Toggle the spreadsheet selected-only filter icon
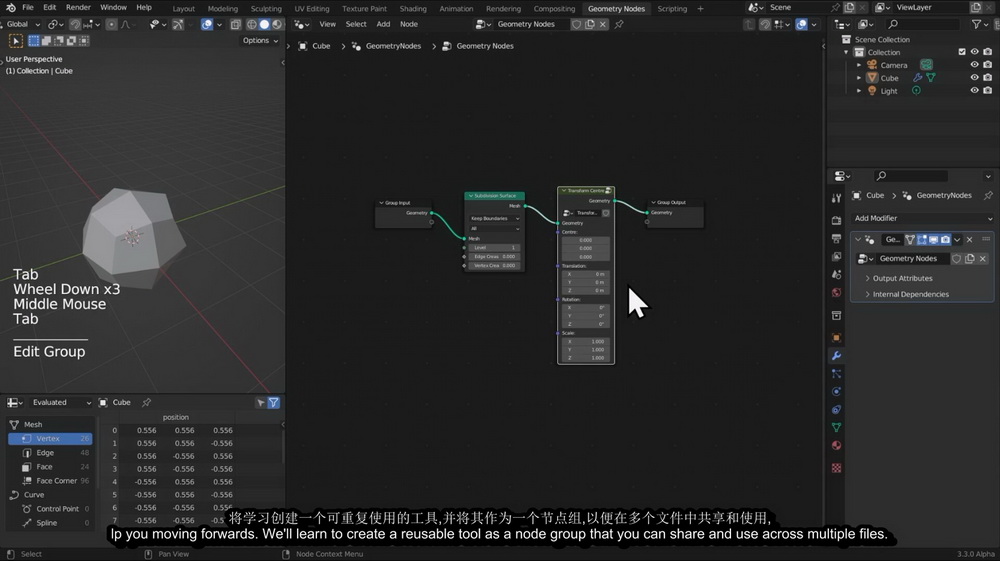Image resolution: width=1000 pixels, height=561 pixels. click(261, 402)
